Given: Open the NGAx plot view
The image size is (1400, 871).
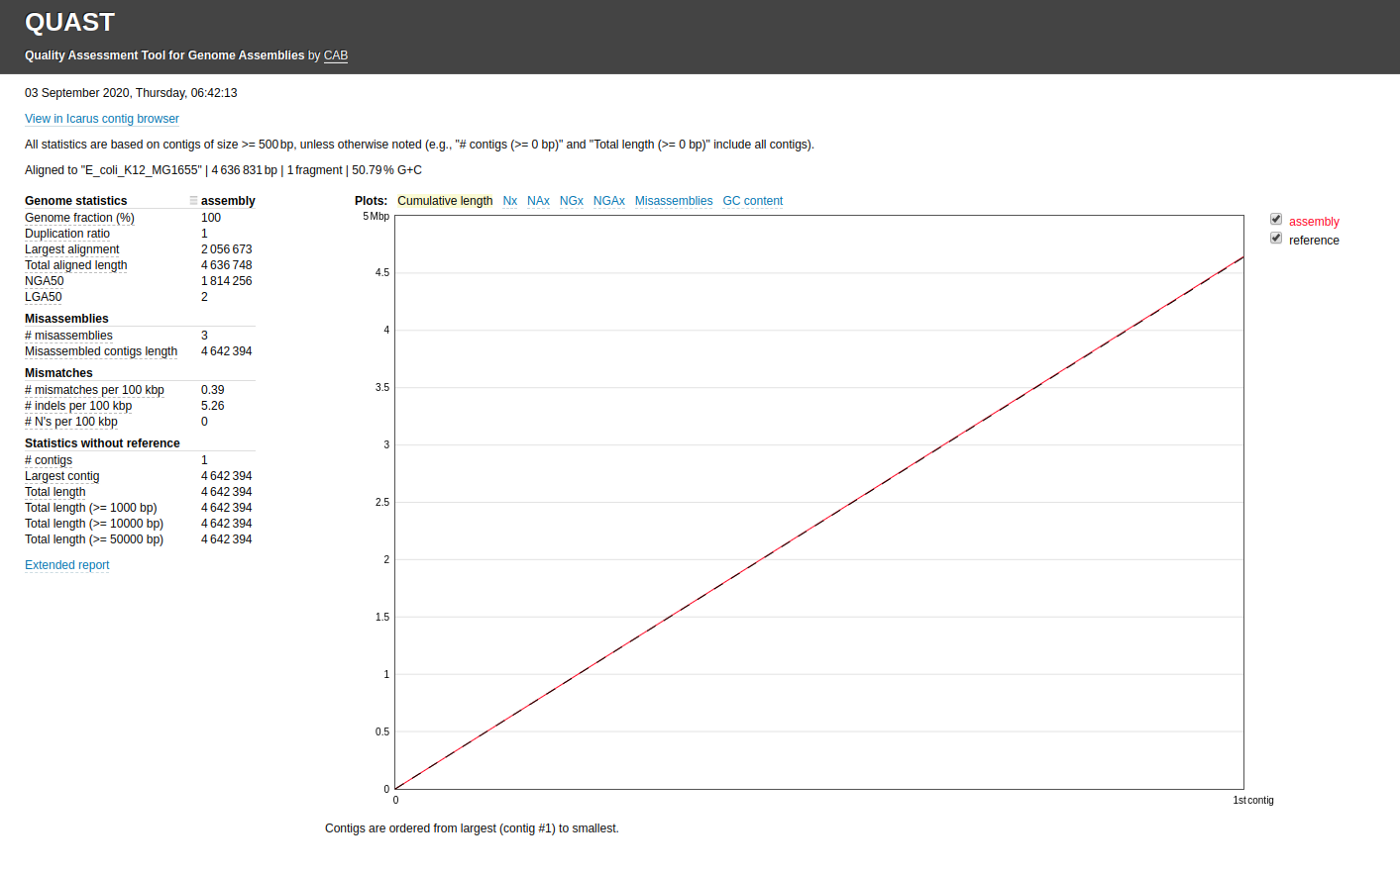Looking at the screenshot, I should pos(608,200).
